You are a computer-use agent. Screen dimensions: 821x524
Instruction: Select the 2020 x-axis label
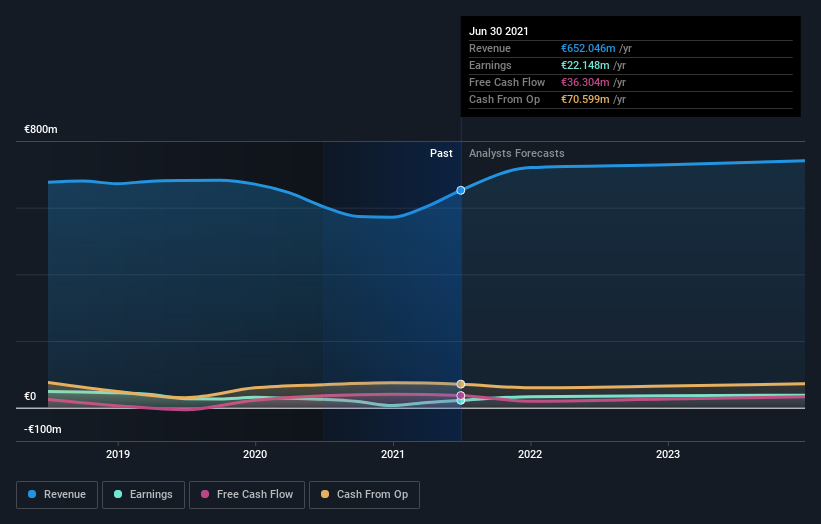point(255,454)
